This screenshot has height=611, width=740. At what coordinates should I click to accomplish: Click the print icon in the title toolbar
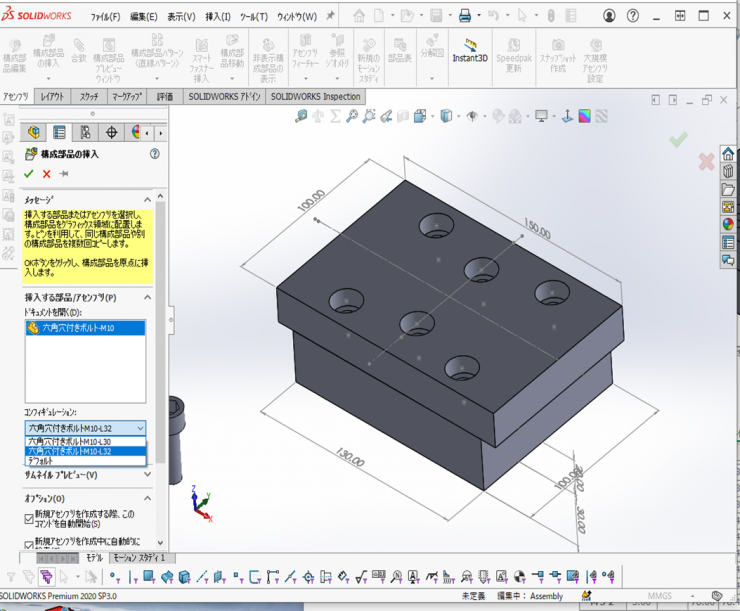[464, 16]
